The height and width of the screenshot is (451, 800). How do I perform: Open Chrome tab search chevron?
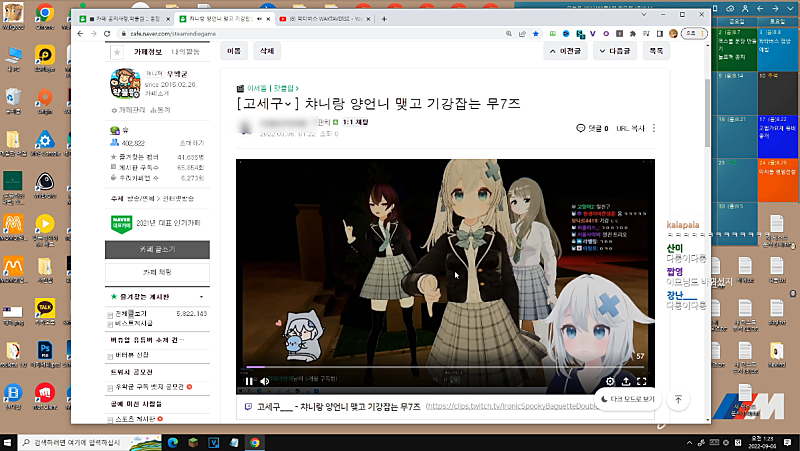pyautogui.click(x=644, y=15)
